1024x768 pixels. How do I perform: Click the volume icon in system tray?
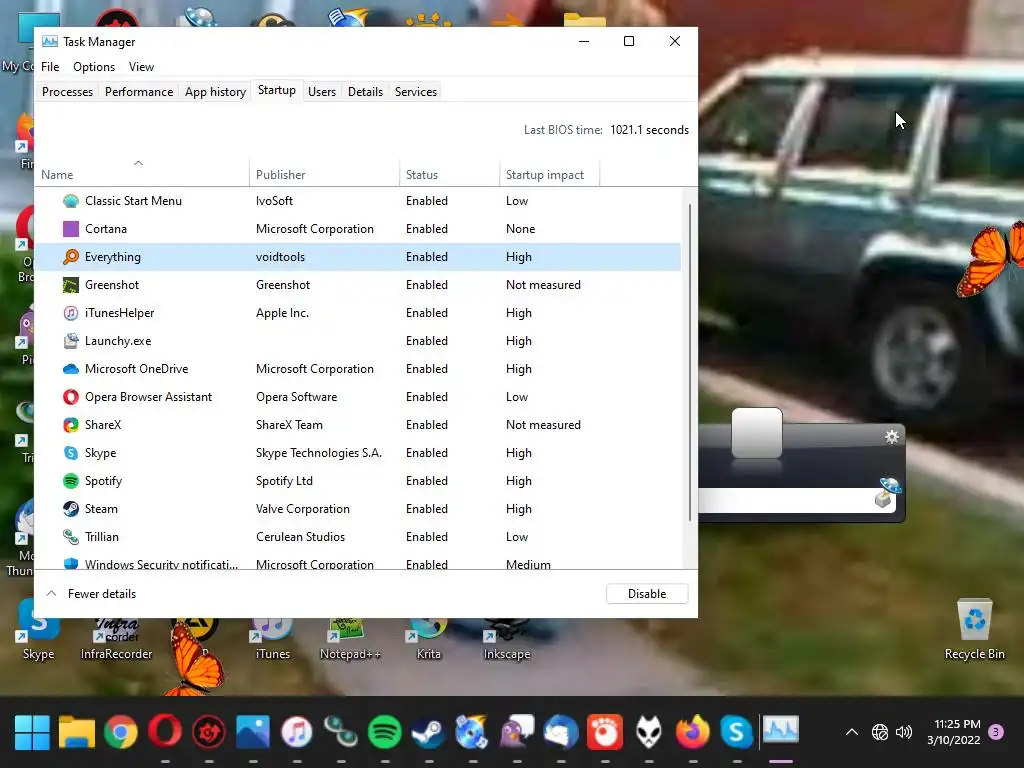pos(904,732)
